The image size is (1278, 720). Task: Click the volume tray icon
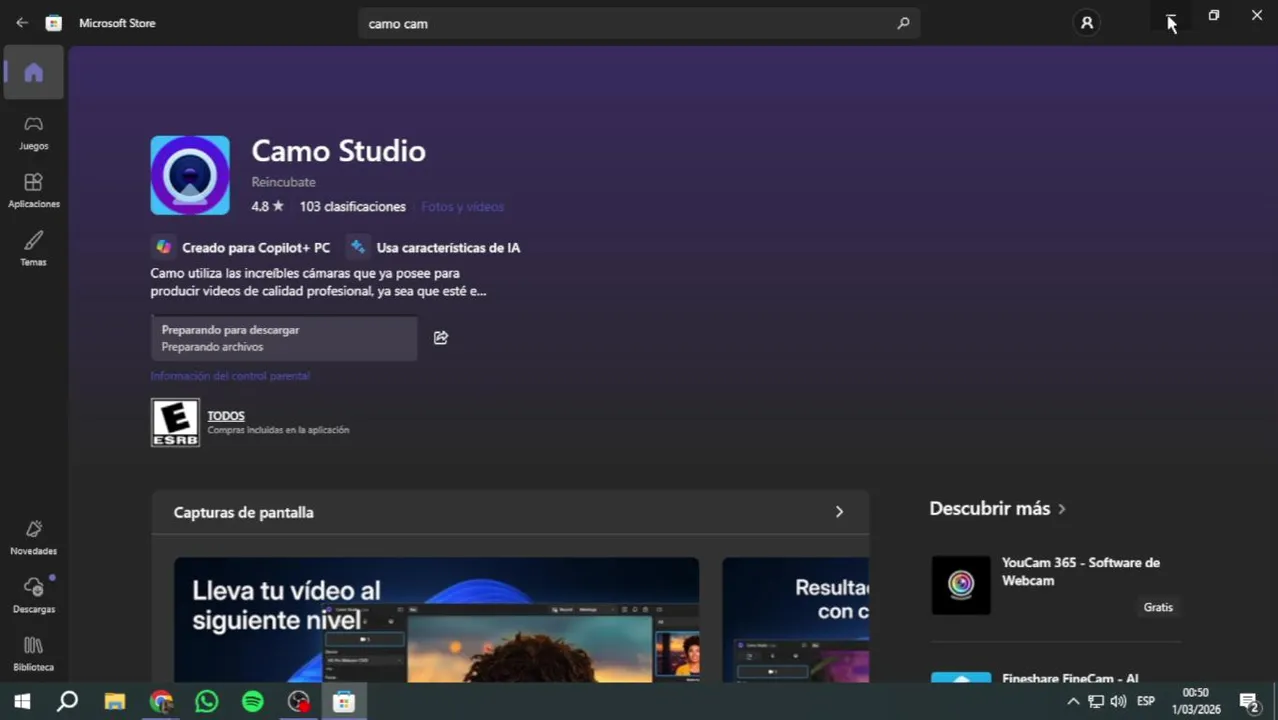pyautogui.click(x=1118, y=702)
